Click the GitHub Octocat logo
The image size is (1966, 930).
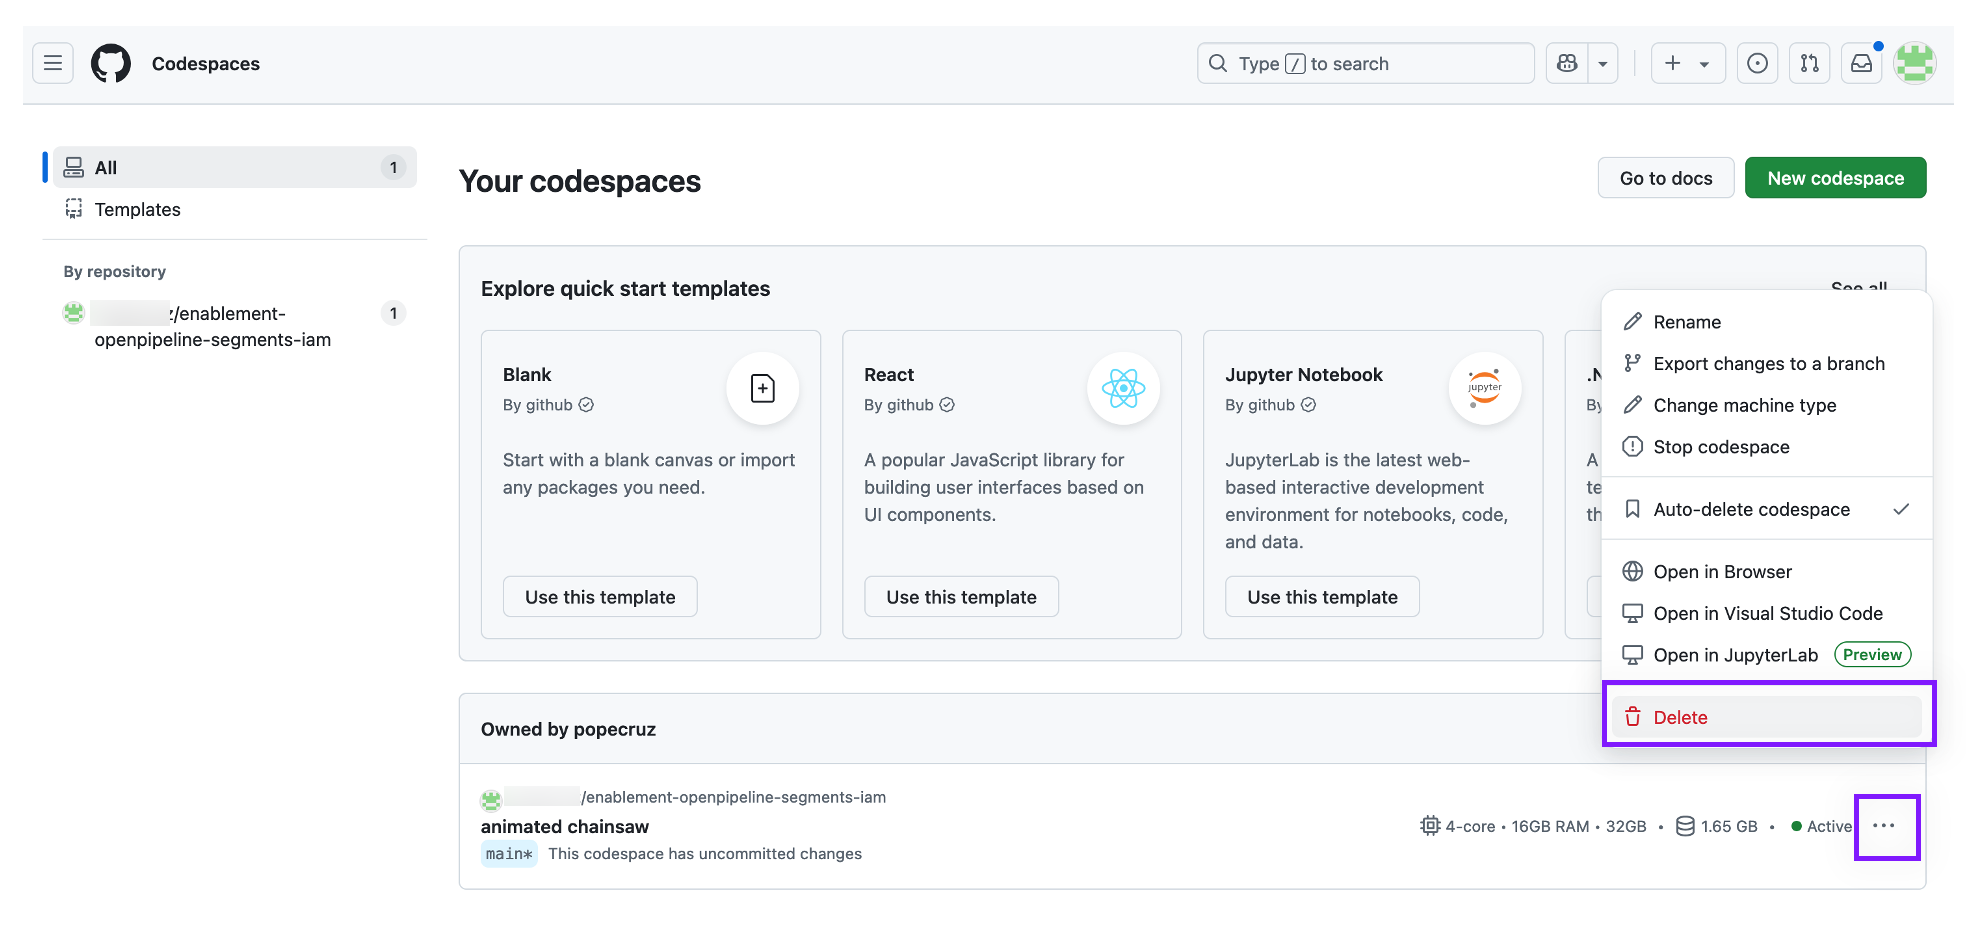111,63
